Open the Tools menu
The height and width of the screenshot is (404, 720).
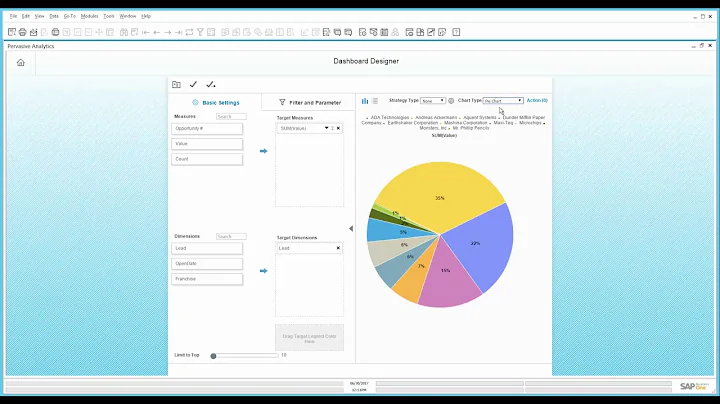(109, 16)
